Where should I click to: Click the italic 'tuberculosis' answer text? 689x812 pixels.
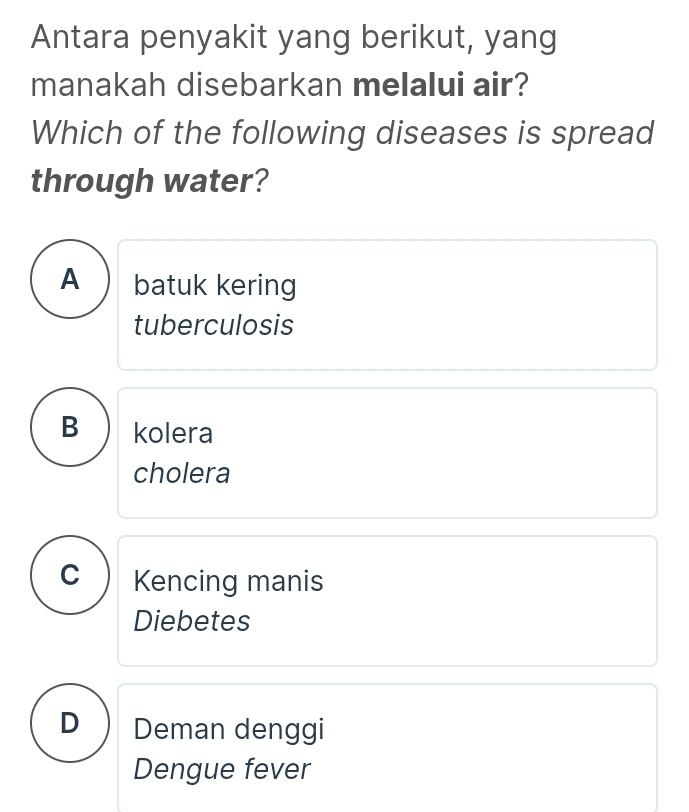(213, 325)
